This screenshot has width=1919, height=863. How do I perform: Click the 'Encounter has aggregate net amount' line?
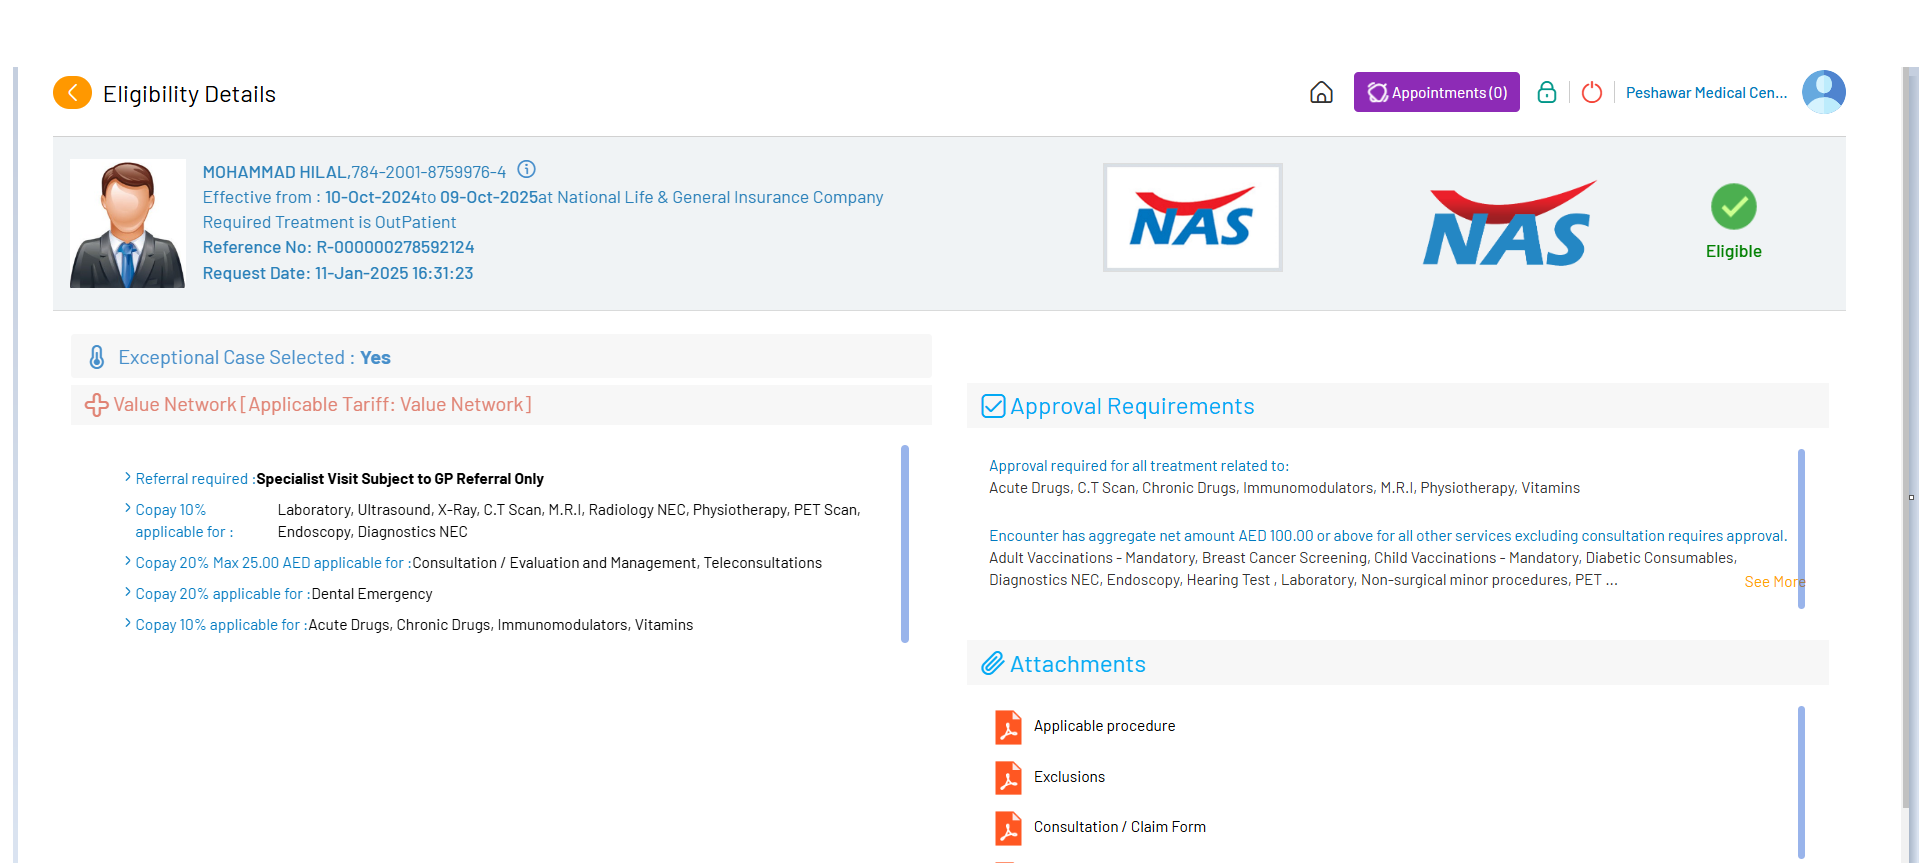pyautogui.click(x=1388, y=536)
